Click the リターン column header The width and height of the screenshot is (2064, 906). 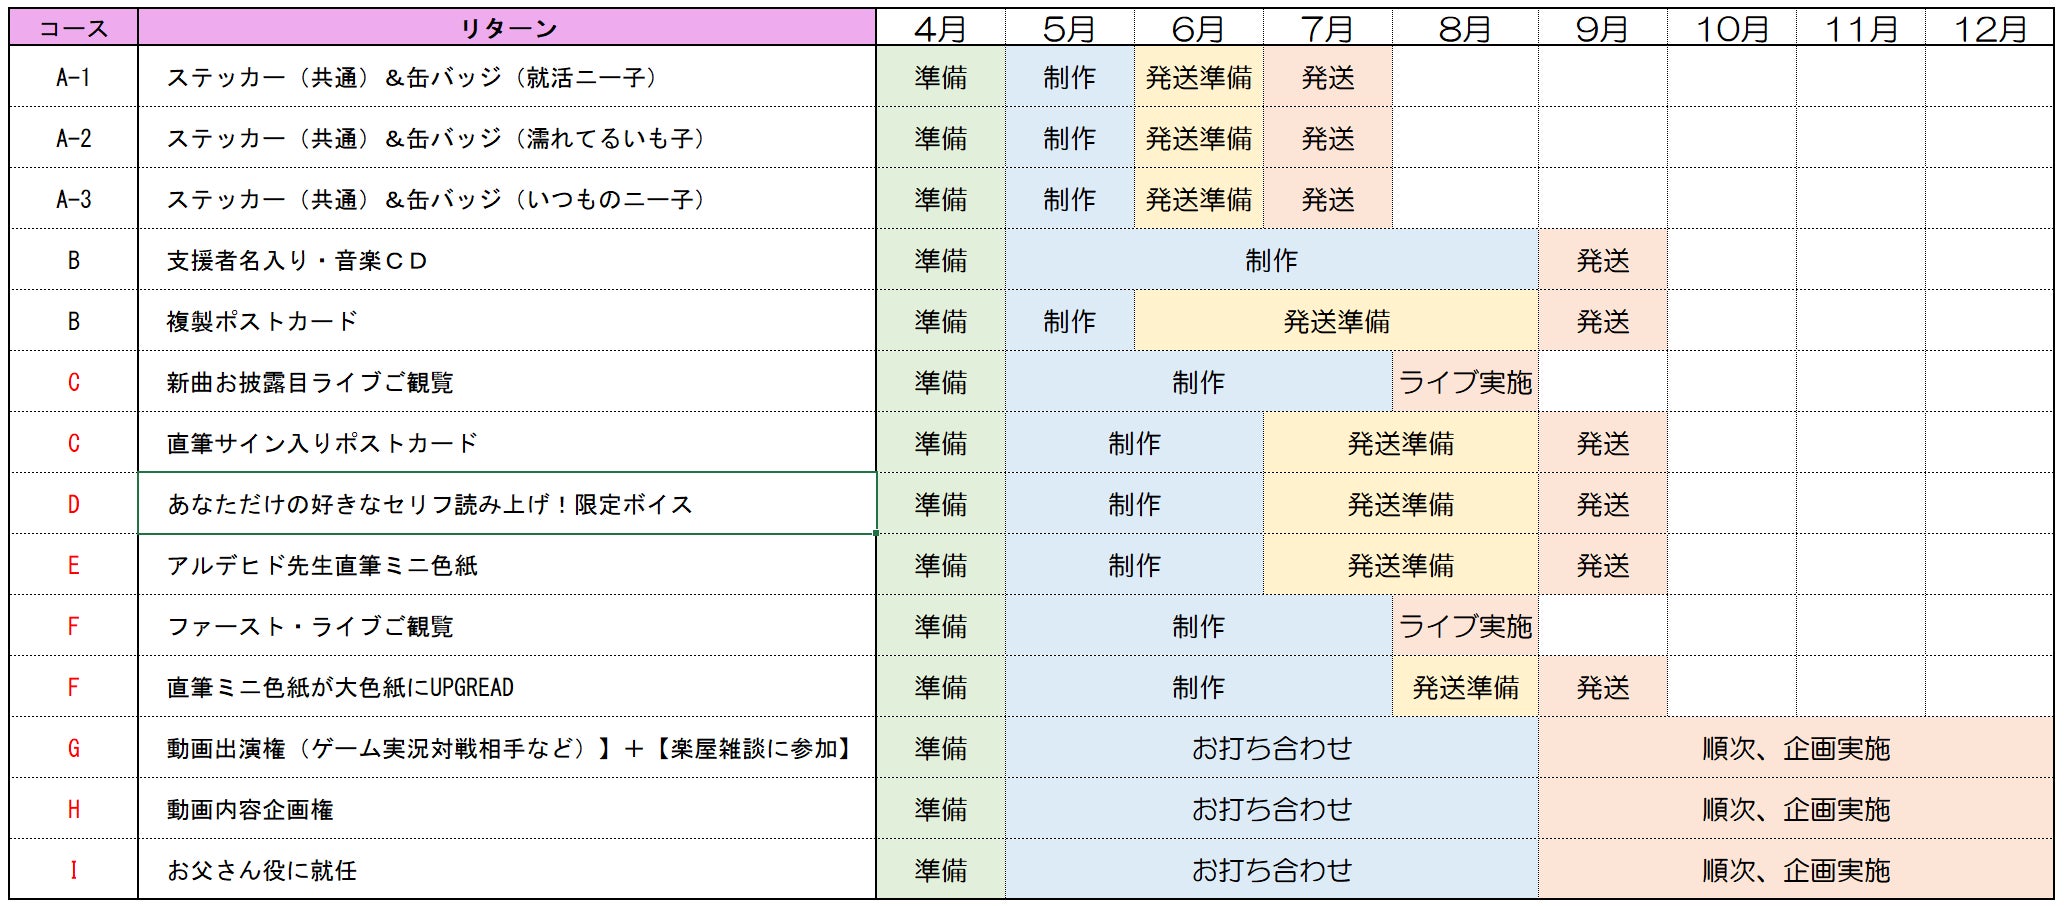507,28
